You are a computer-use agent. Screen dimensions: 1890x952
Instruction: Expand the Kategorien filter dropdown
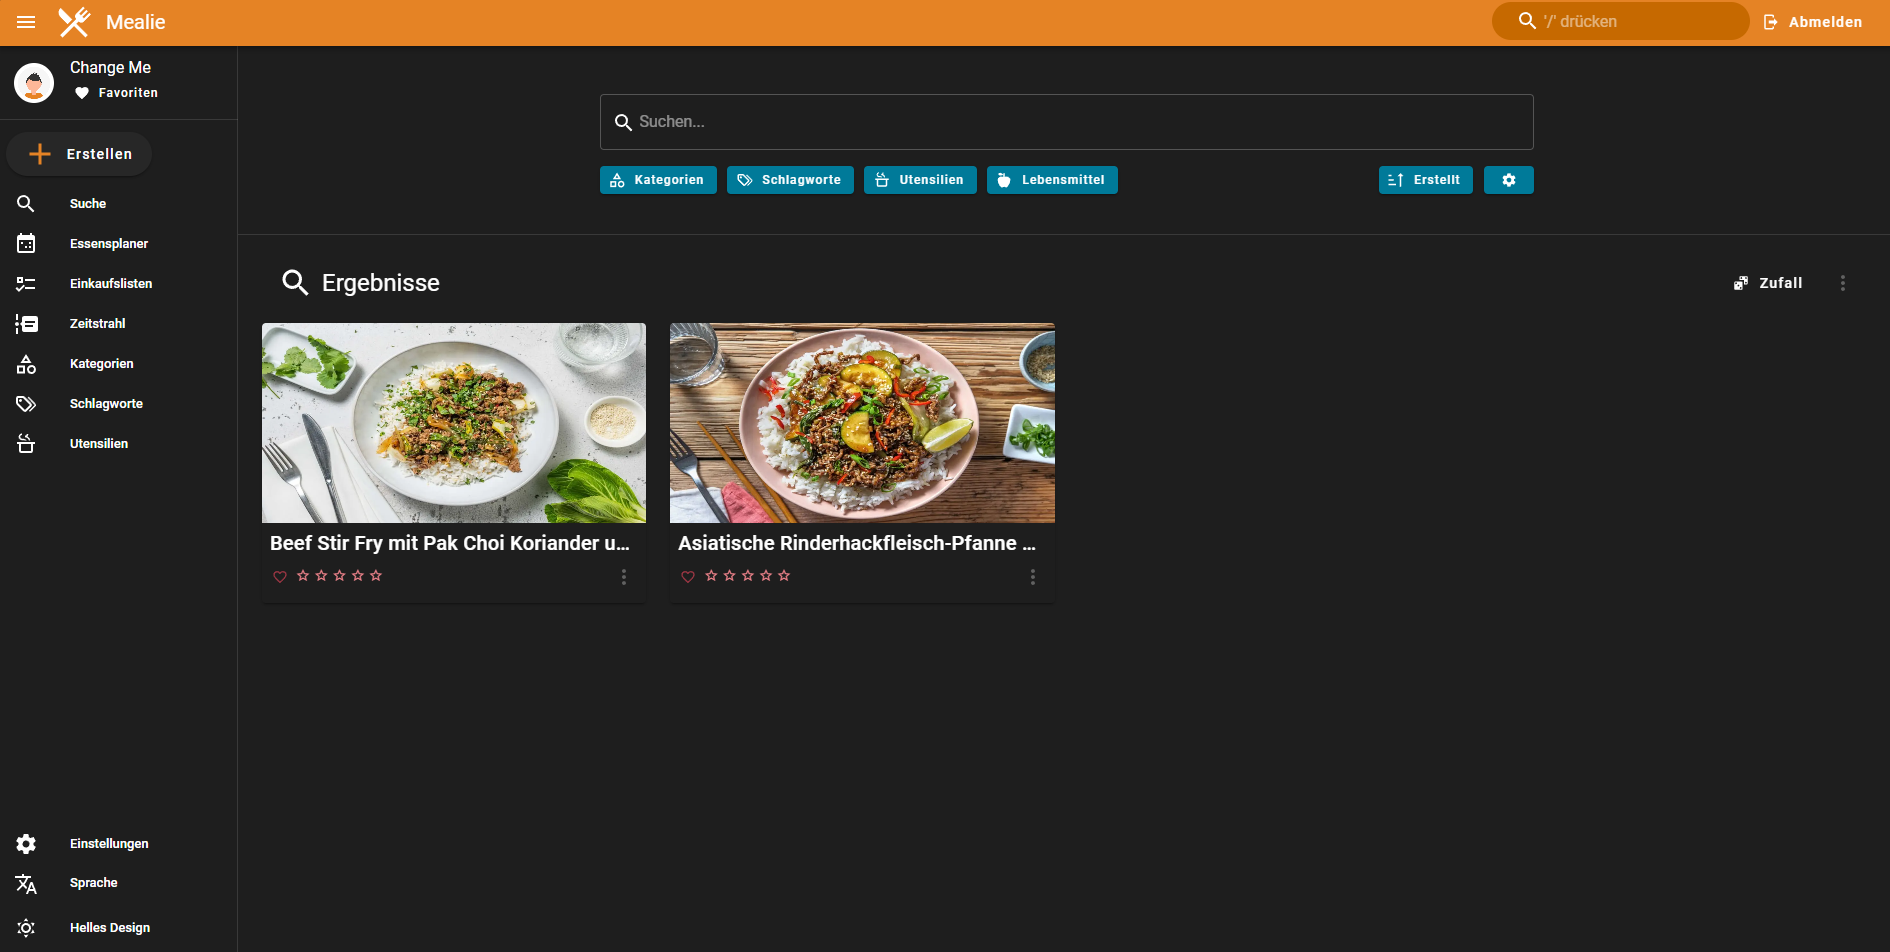click(658, 180)
